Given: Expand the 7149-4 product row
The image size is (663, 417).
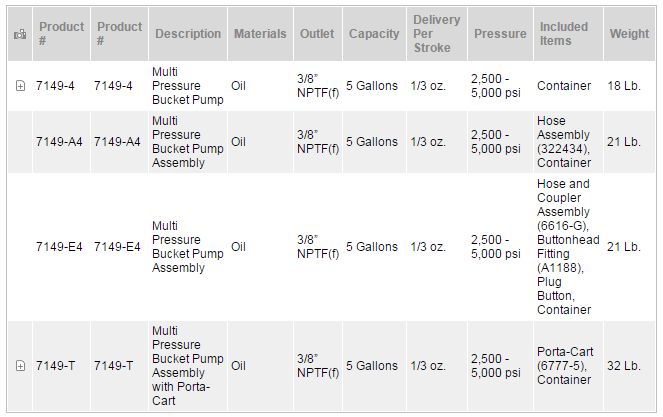Looking at the screenshot, I should 20,86.
